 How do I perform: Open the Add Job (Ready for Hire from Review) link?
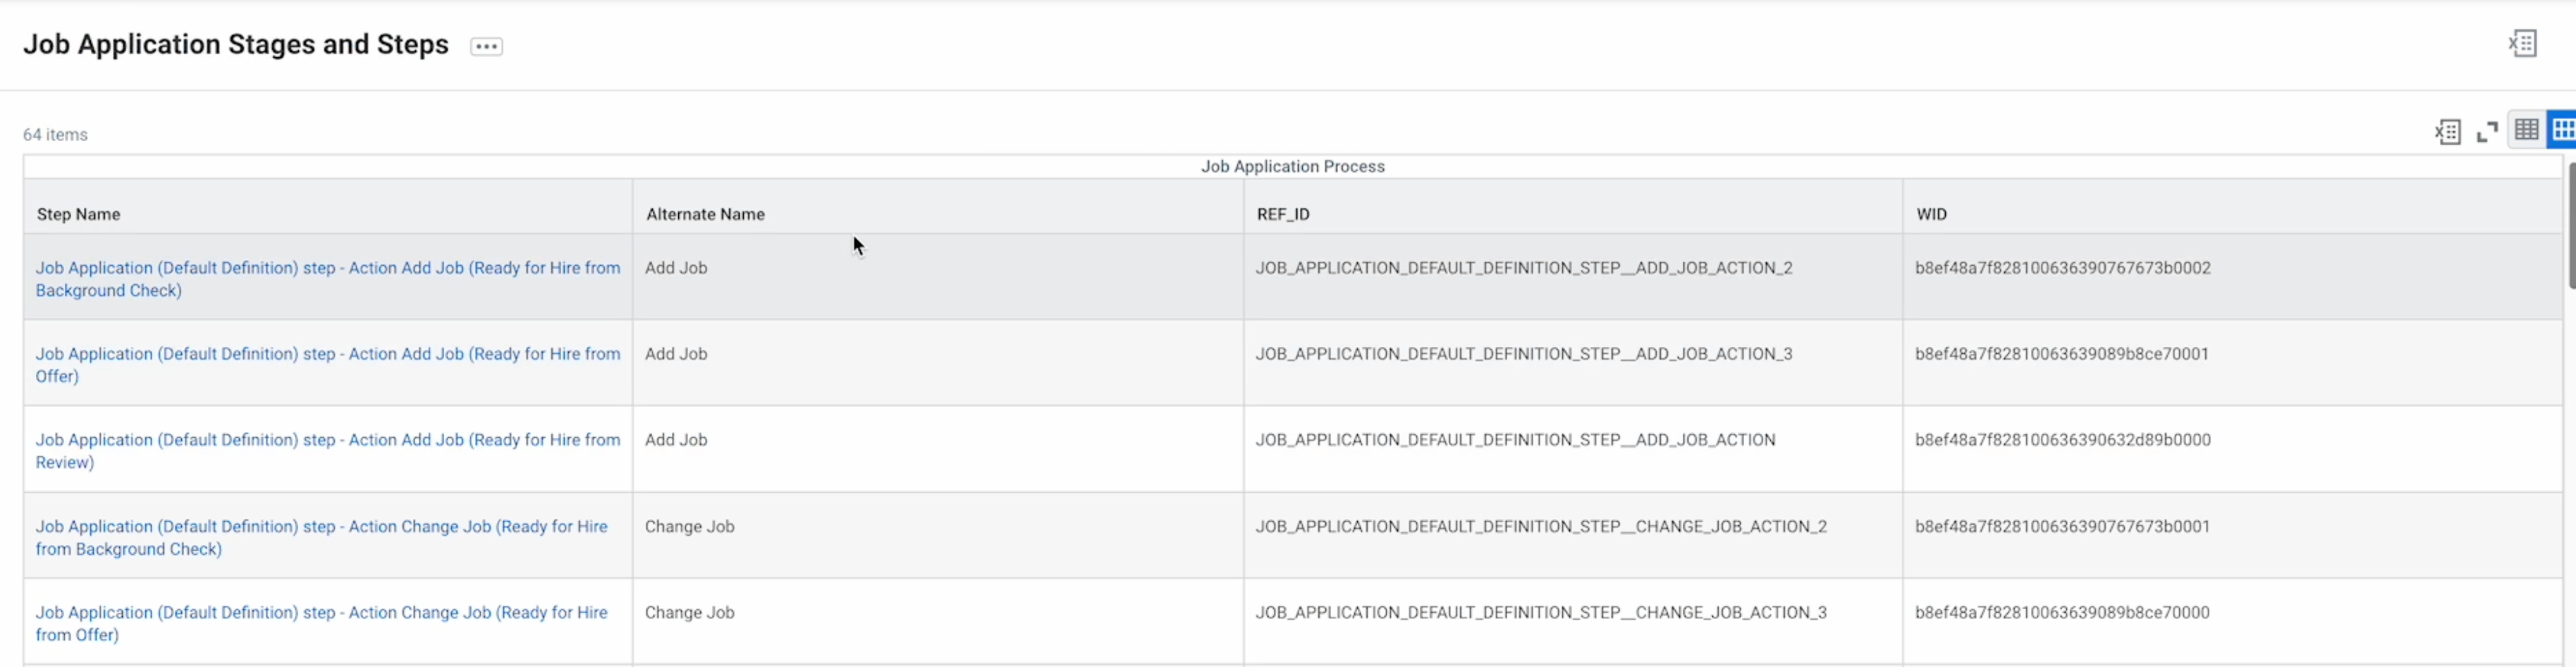click(328, 451)
